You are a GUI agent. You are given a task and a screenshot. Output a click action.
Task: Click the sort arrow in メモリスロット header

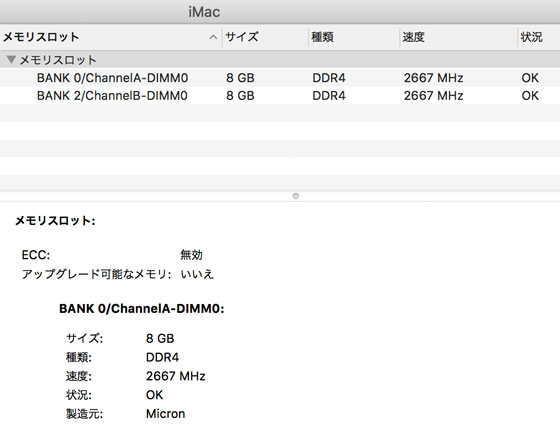(213, 37)
